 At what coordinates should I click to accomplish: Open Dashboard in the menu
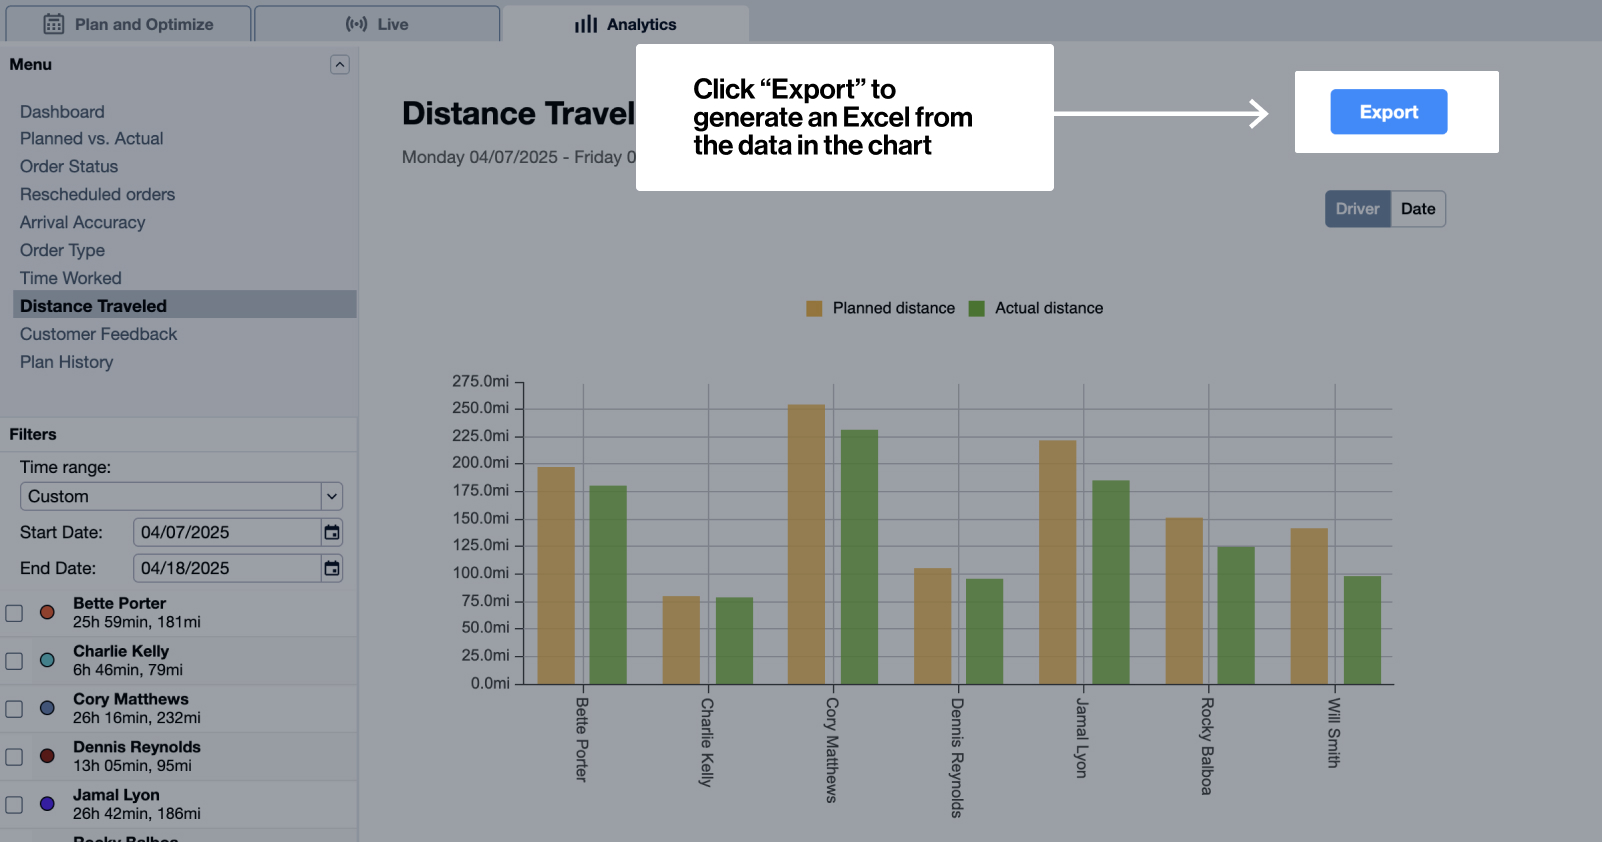(62, 112)
